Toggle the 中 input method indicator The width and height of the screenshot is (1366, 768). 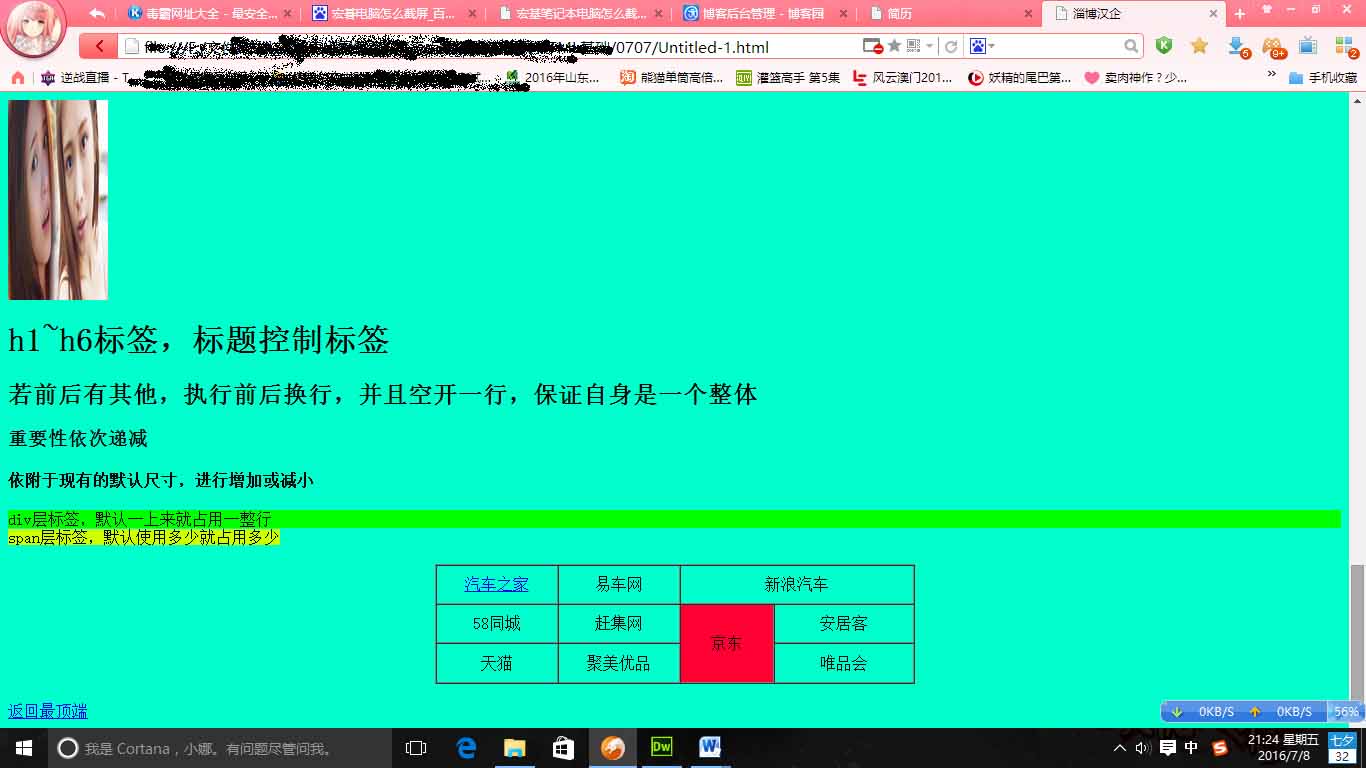[1191, 748]
